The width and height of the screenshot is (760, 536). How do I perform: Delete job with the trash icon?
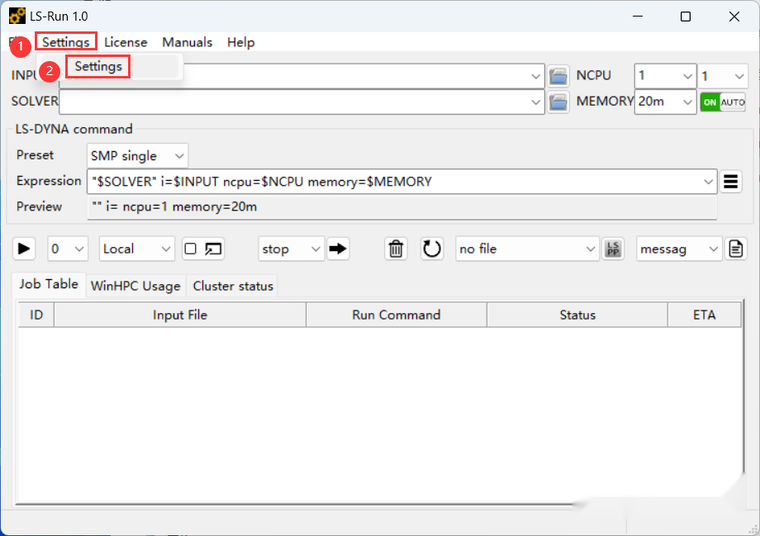pyautogui.click(x=396, y=249)
